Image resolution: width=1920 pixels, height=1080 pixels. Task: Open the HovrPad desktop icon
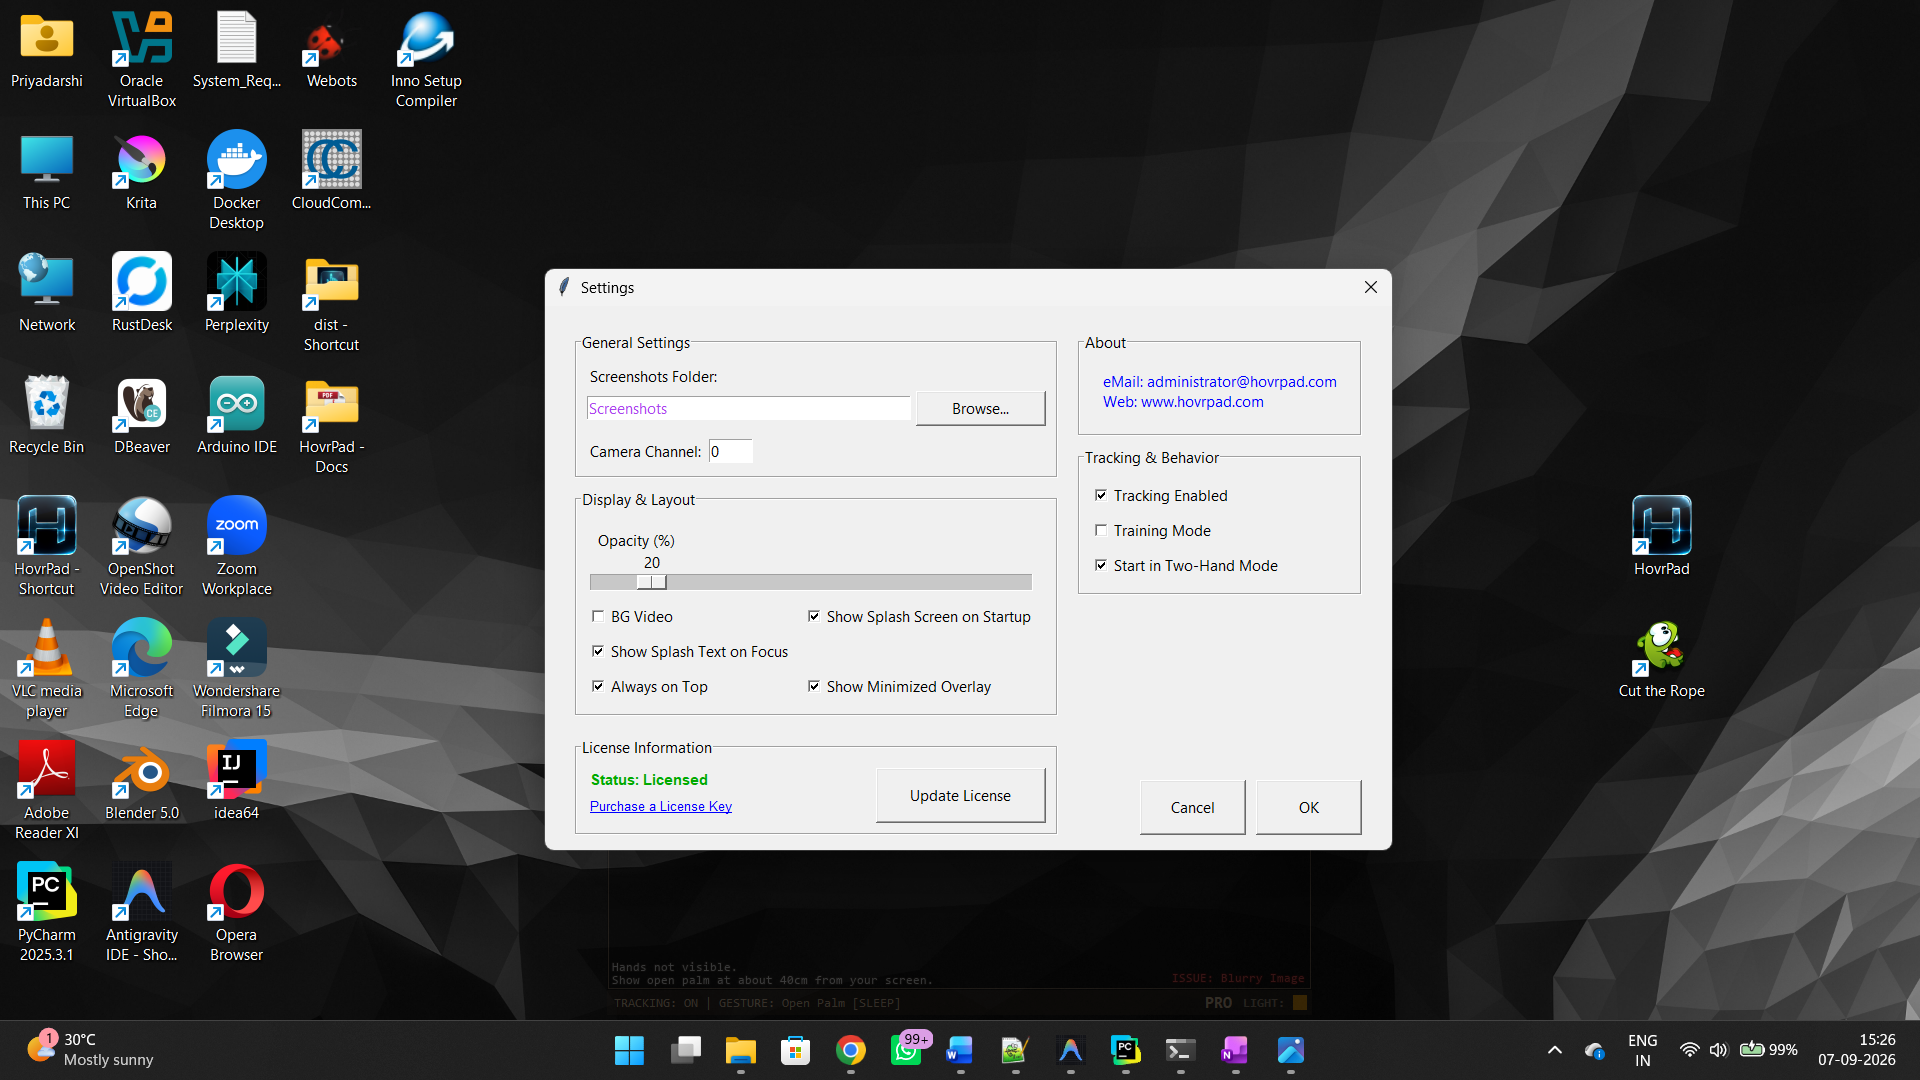tap(1661, 536)
